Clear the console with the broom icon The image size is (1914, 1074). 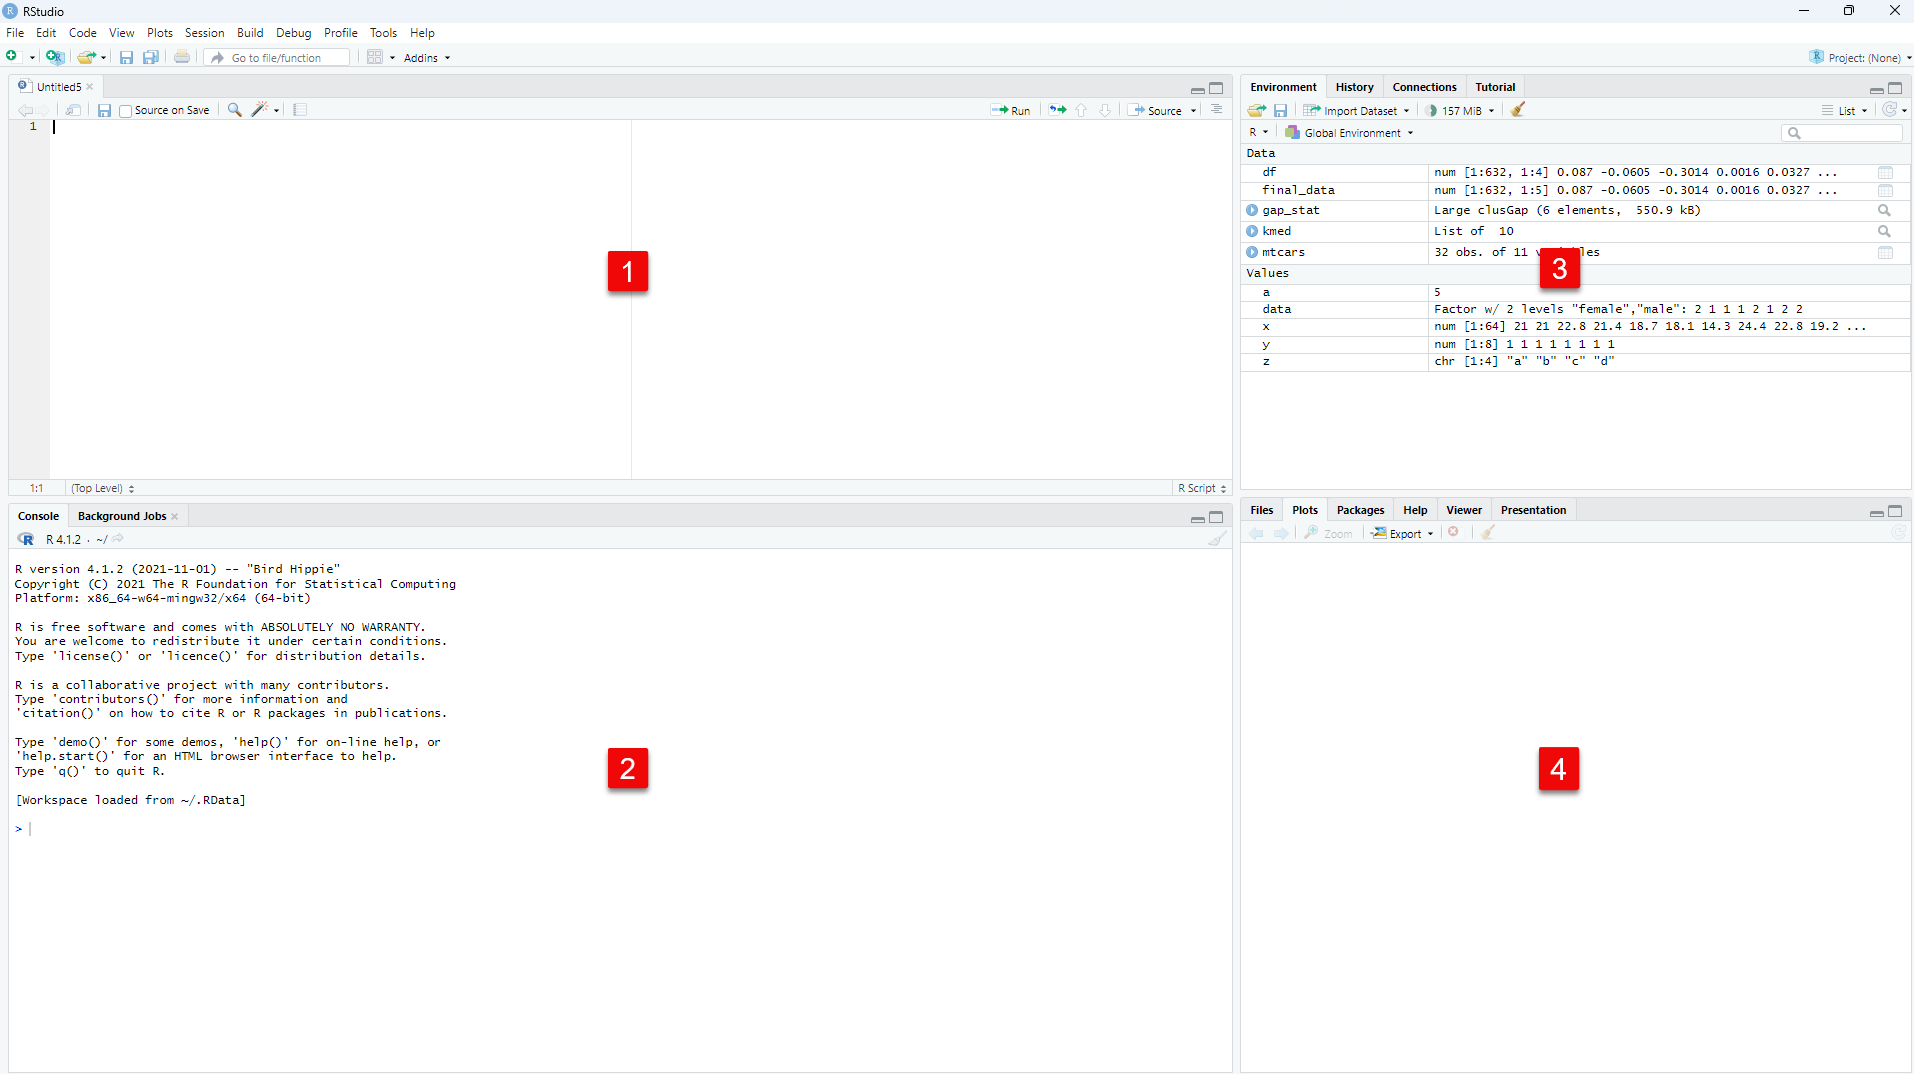pos(1216,539)
